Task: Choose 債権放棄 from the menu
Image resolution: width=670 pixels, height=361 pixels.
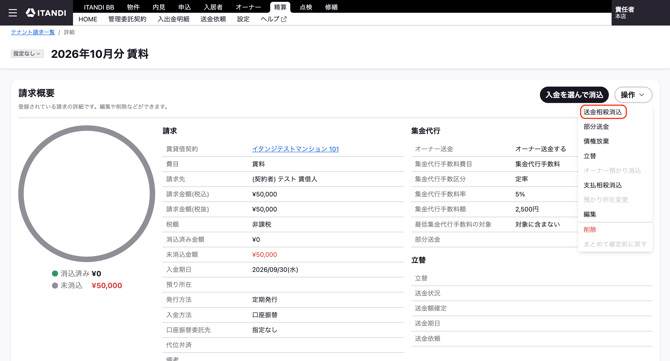Action: (x=597, y=141)
